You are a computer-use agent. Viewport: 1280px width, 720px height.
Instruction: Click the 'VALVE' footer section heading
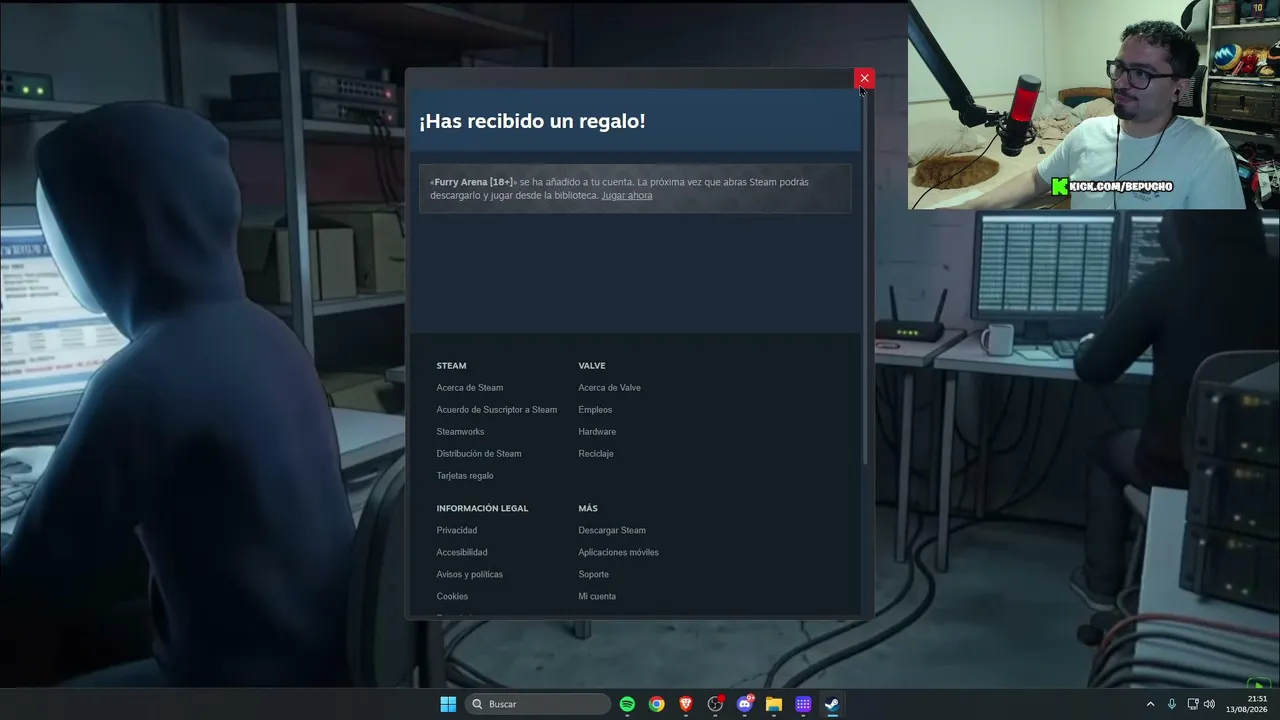[x=592, y=366]
